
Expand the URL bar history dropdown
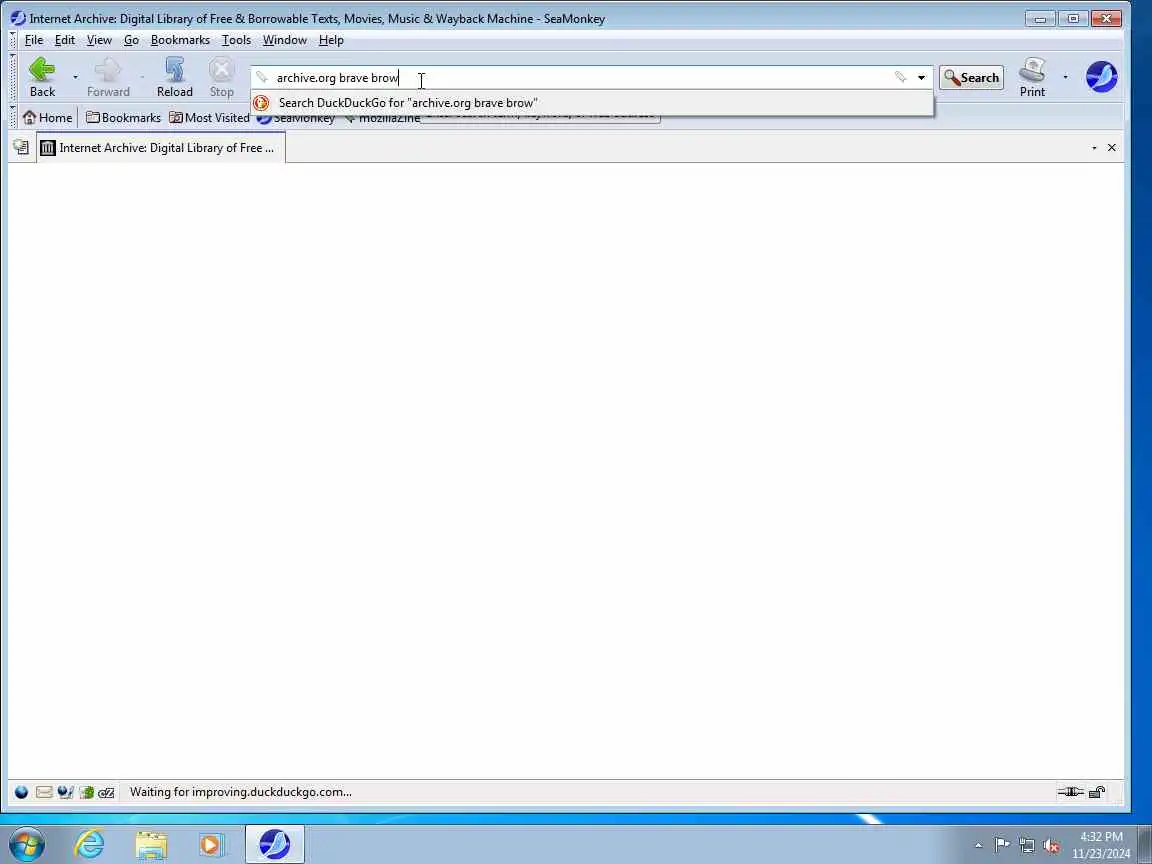click(x=921, y=77)
